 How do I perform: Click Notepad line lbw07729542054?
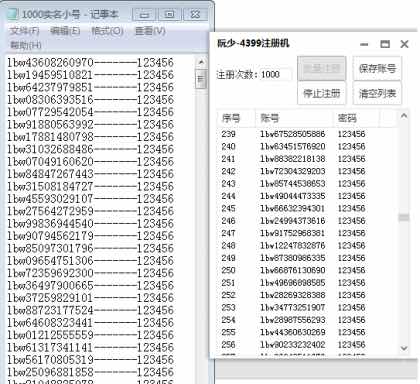pos(91,112)
